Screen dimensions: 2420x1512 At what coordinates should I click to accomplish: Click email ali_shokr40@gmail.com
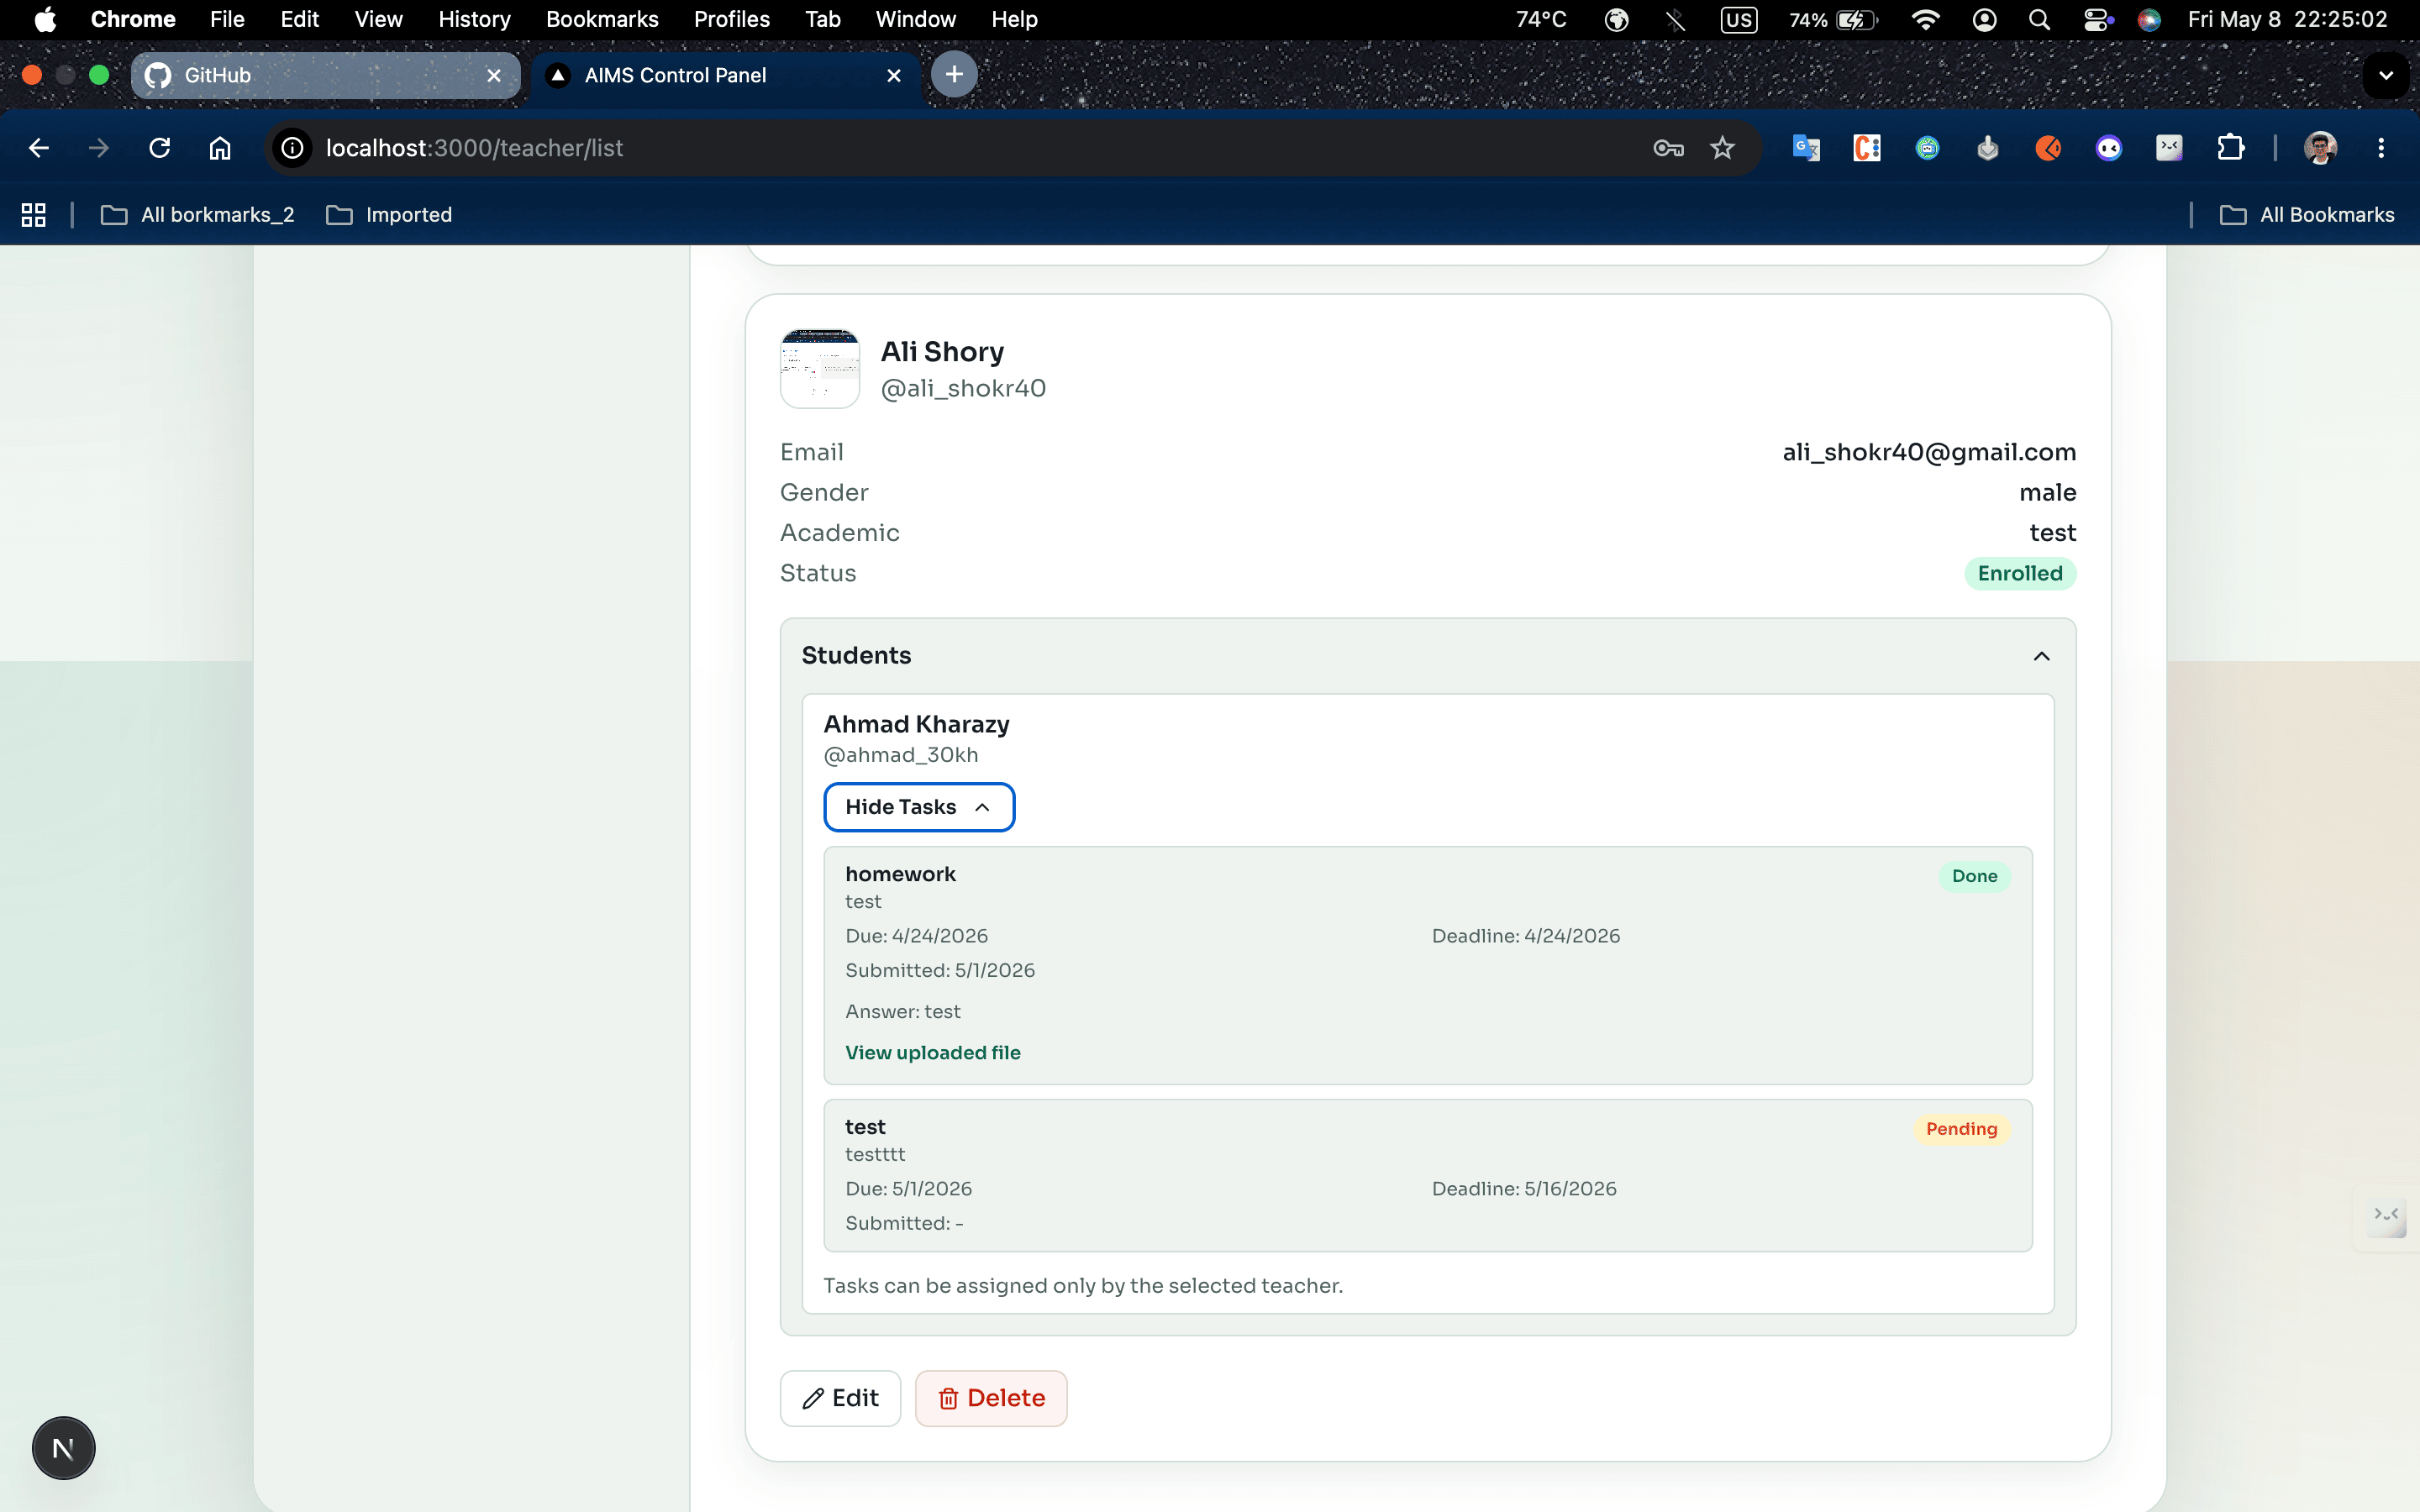[1929, 452]
